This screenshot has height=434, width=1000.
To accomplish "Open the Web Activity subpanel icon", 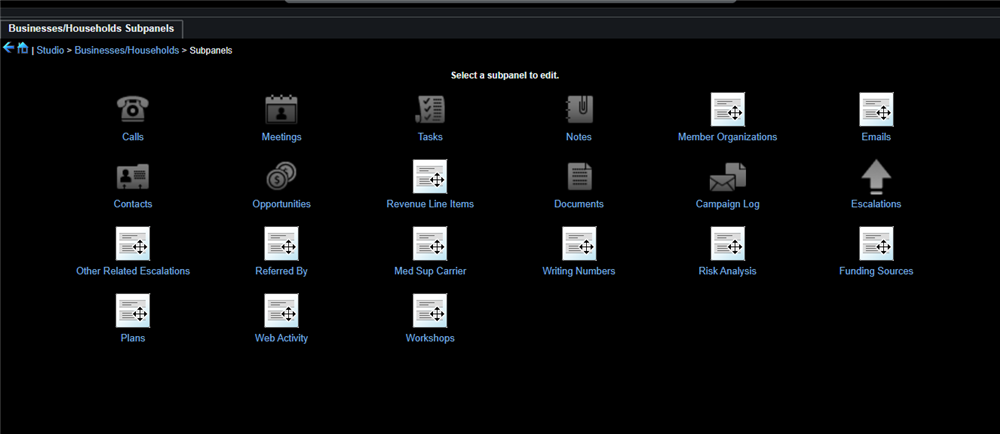I will (281, 310).
